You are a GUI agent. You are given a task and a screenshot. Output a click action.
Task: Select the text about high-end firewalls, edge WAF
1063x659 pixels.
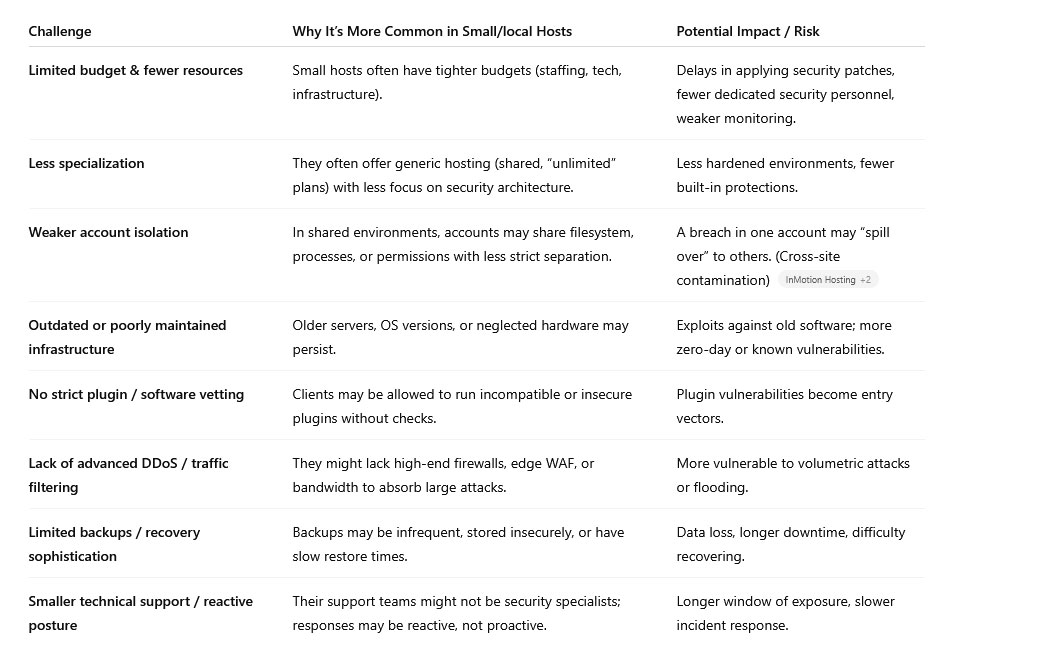(x=443, y=475)
